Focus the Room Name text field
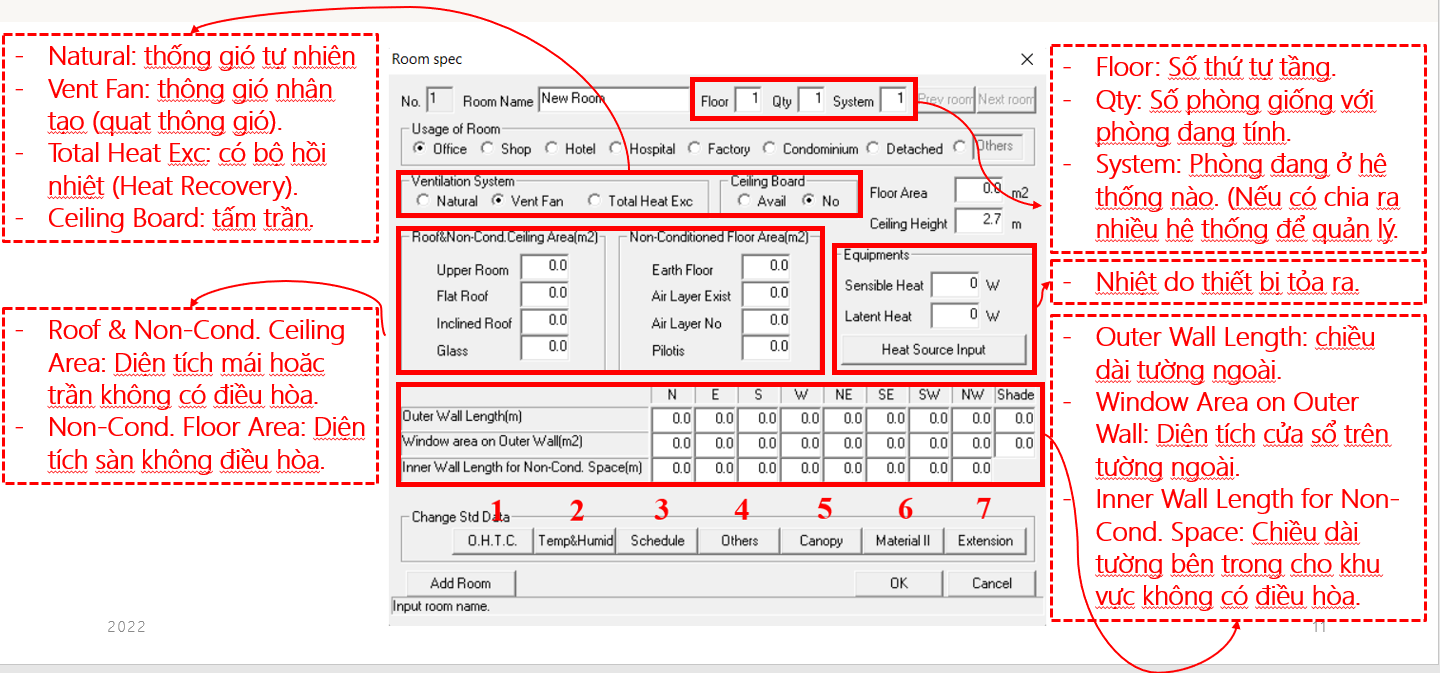Viewport: 1440px width, 673px height. 613,99
